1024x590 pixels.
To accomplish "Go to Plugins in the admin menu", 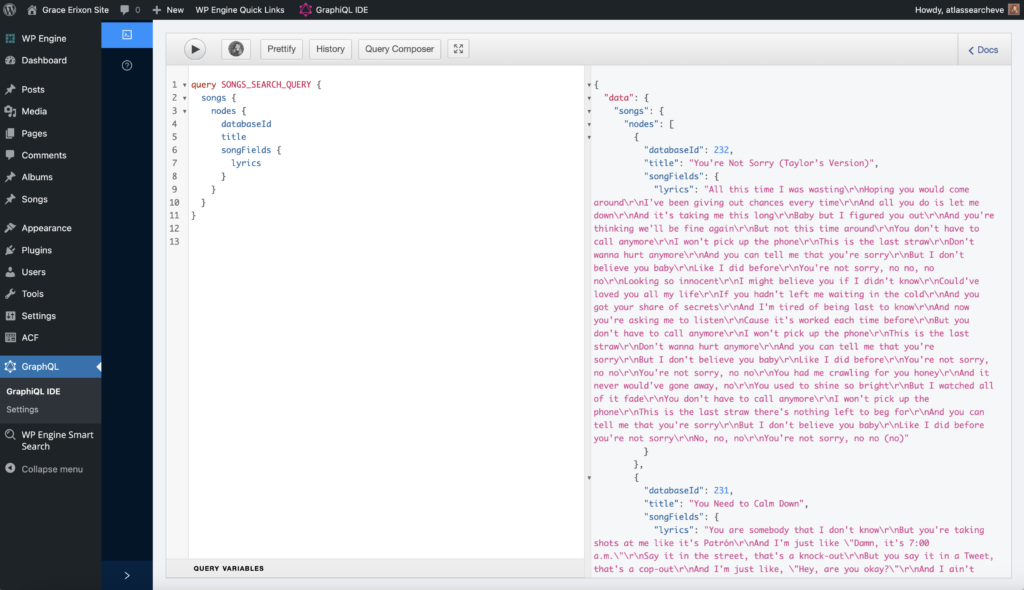I will click(36, 250).
